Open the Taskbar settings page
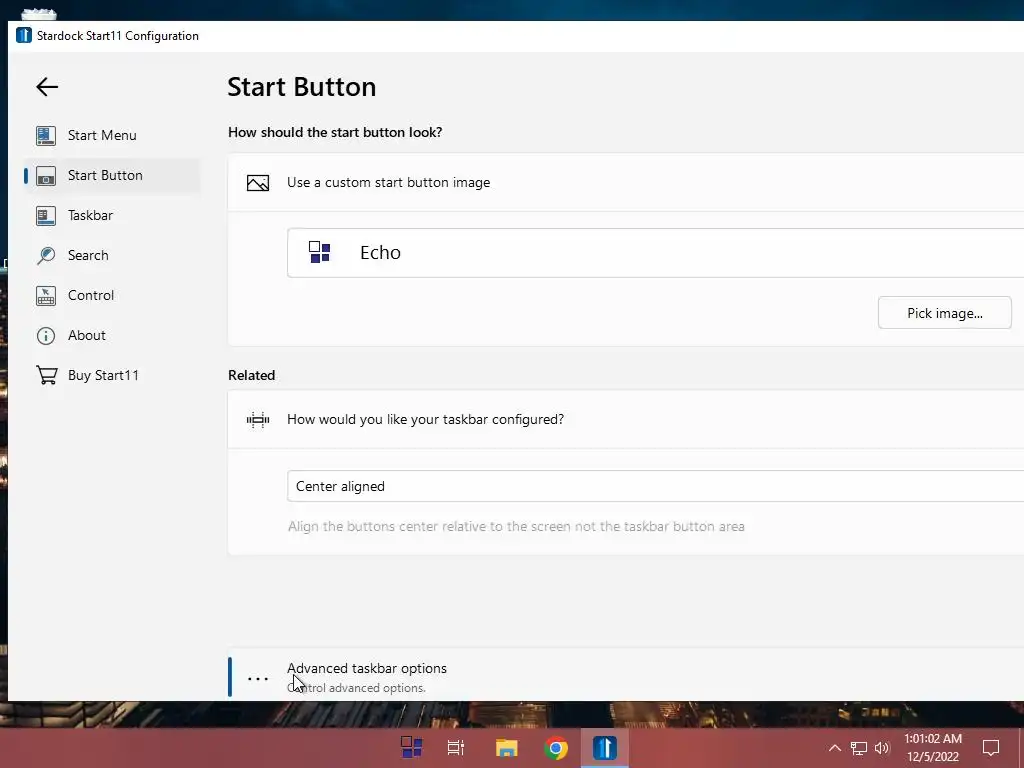1024x768 pixels. [x=112, y=215]
